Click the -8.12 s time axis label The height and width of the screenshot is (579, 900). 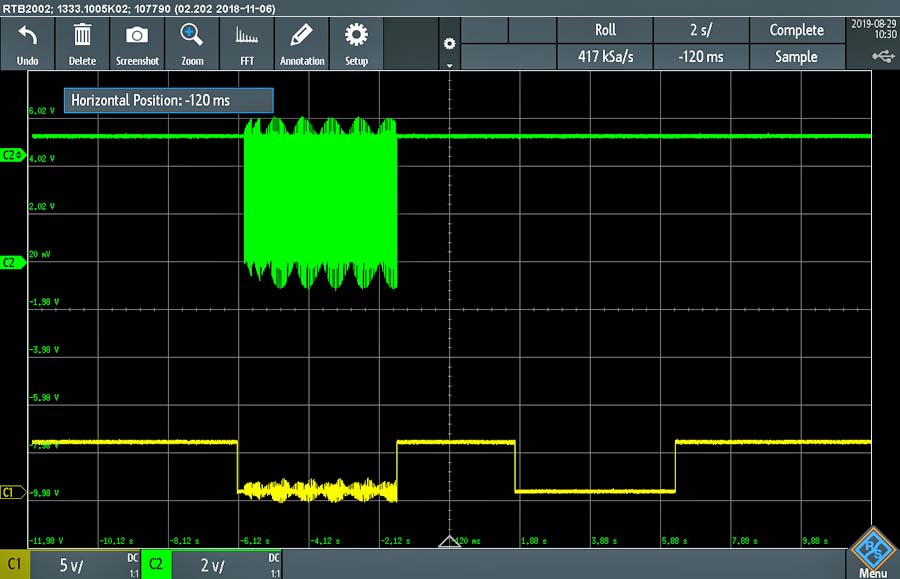[185, 541]
